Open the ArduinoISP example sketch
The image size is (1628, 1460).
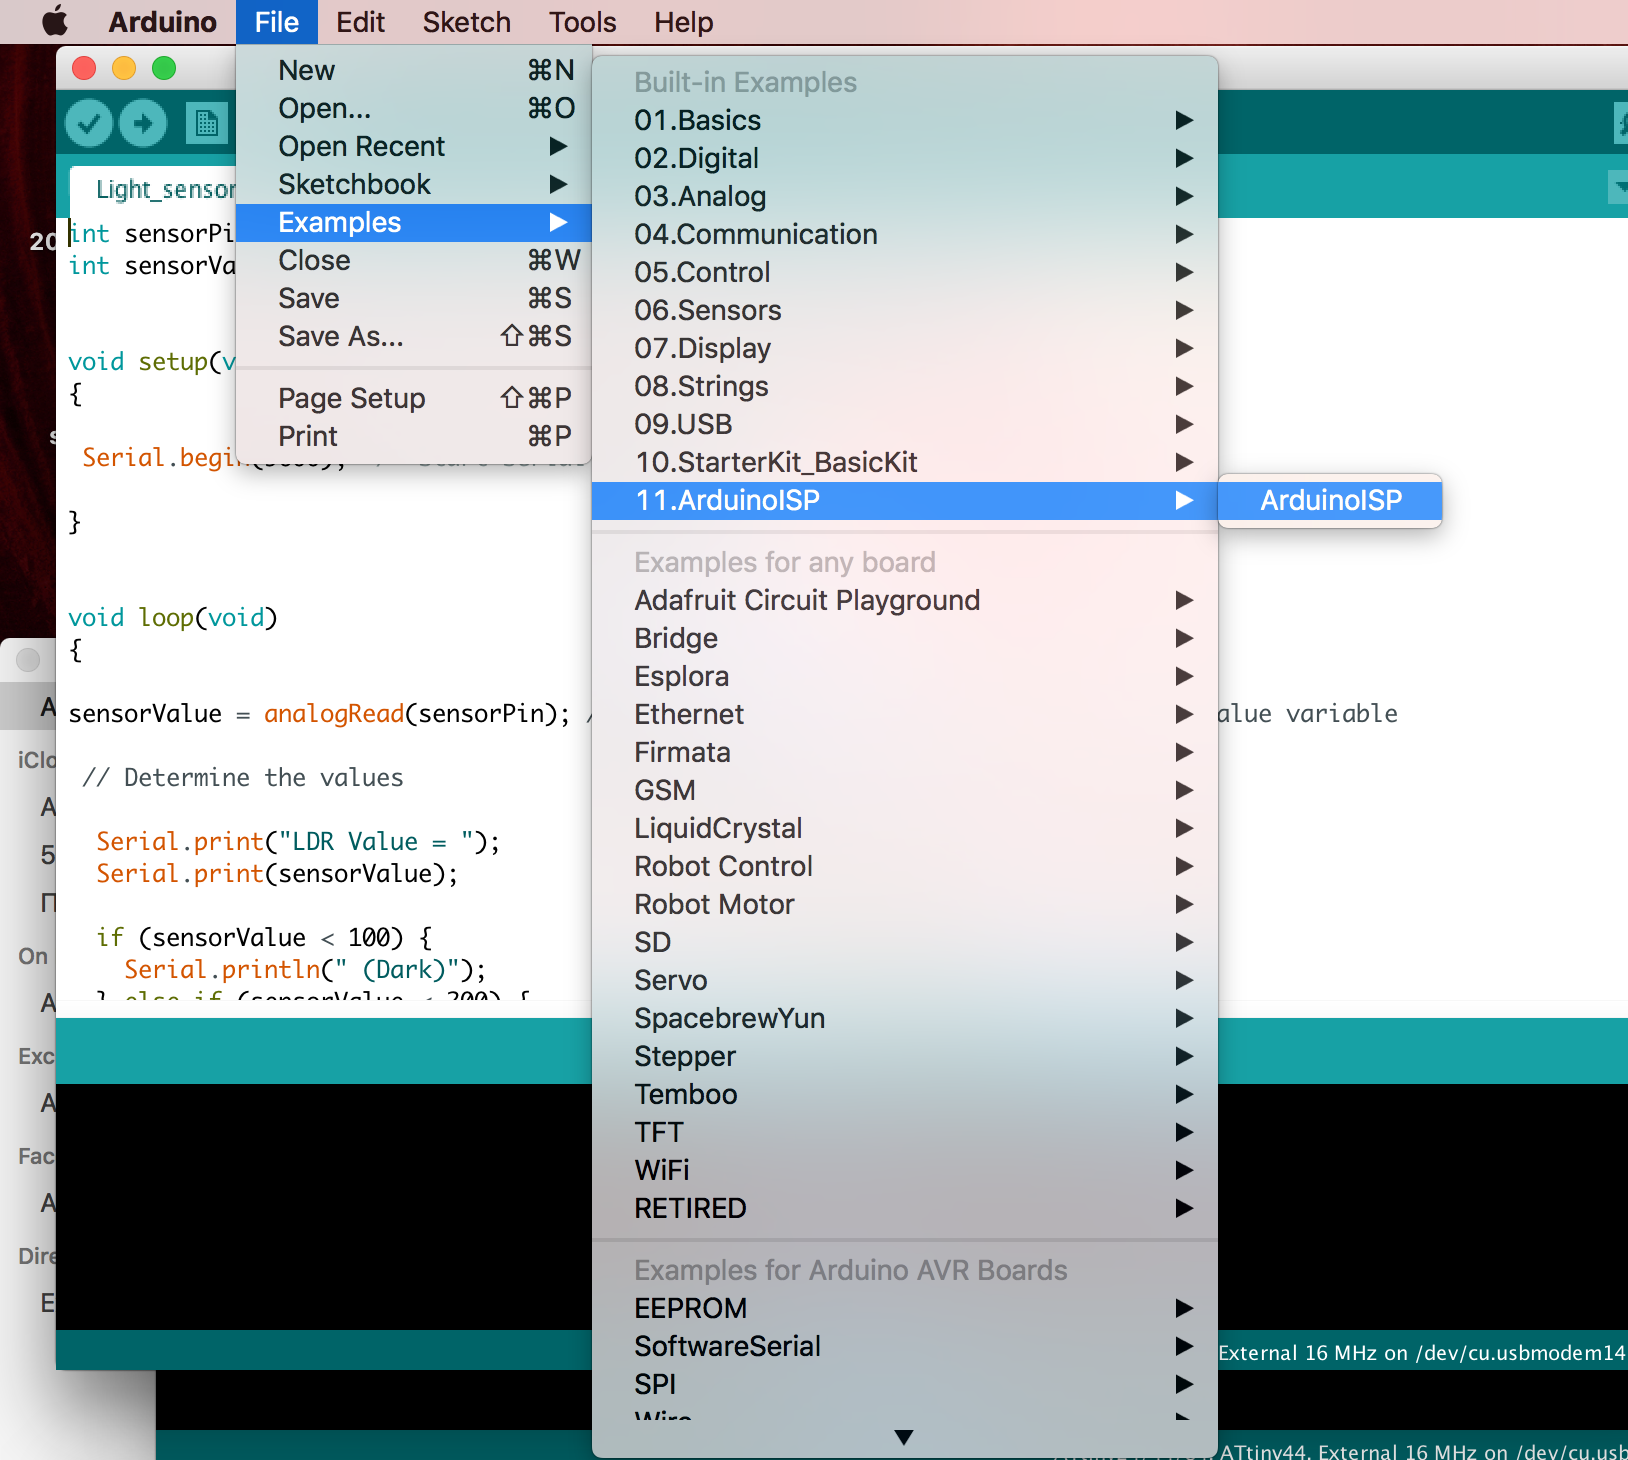[1330, 500]
